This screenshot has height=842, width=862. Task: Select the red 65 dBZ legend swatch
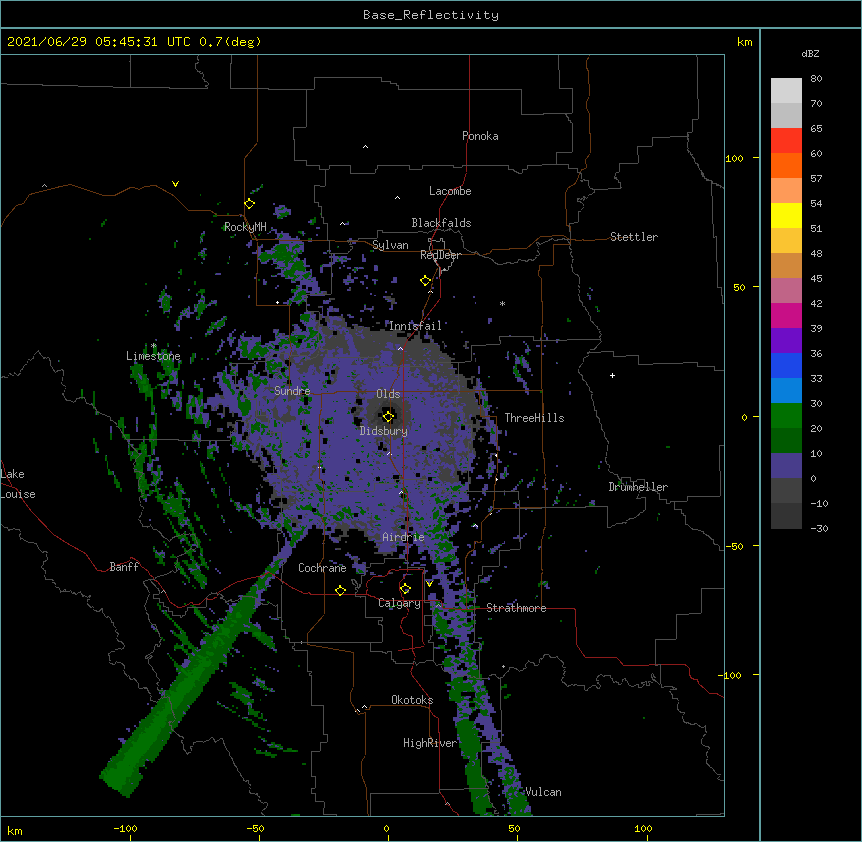[786, 140]
